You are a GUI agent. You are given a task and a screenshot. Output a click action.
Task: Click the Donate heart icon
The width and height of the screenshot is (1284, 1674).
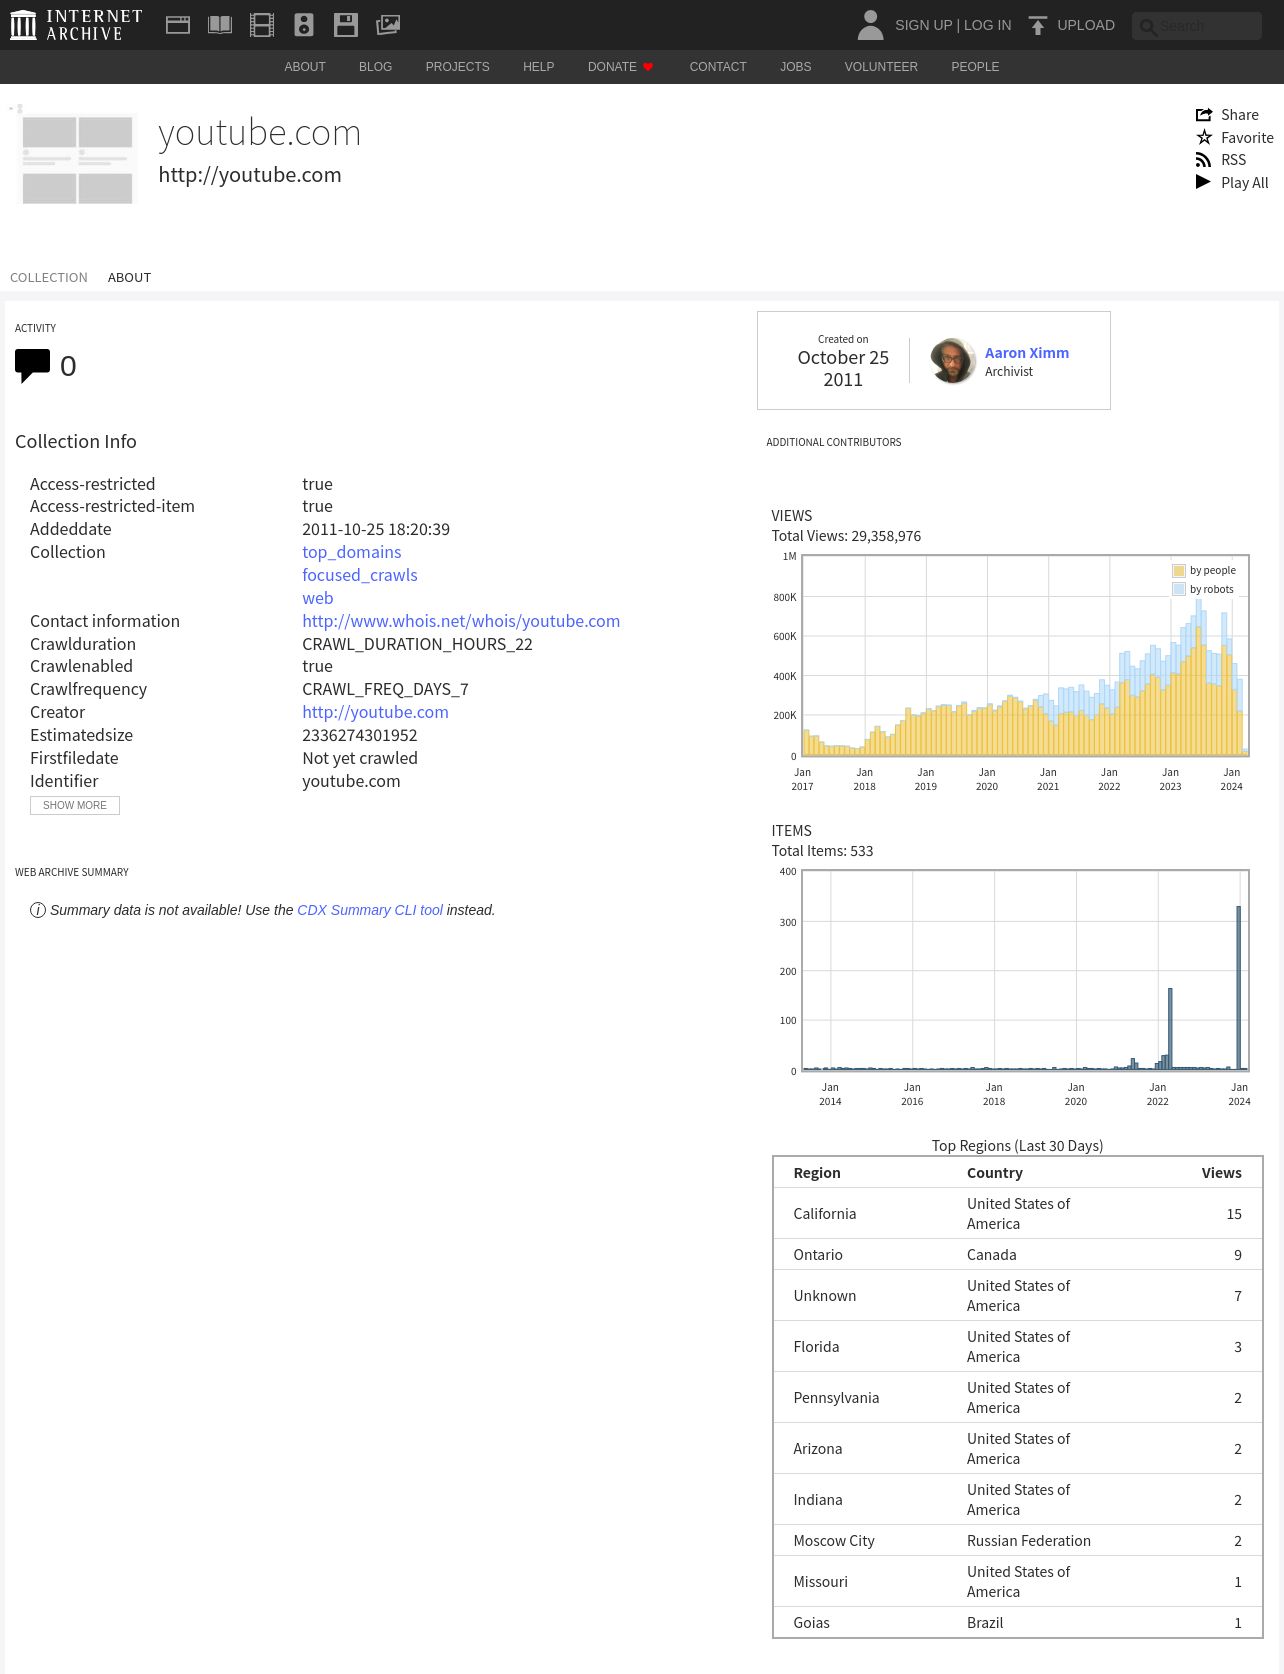(x=648, y=67)
